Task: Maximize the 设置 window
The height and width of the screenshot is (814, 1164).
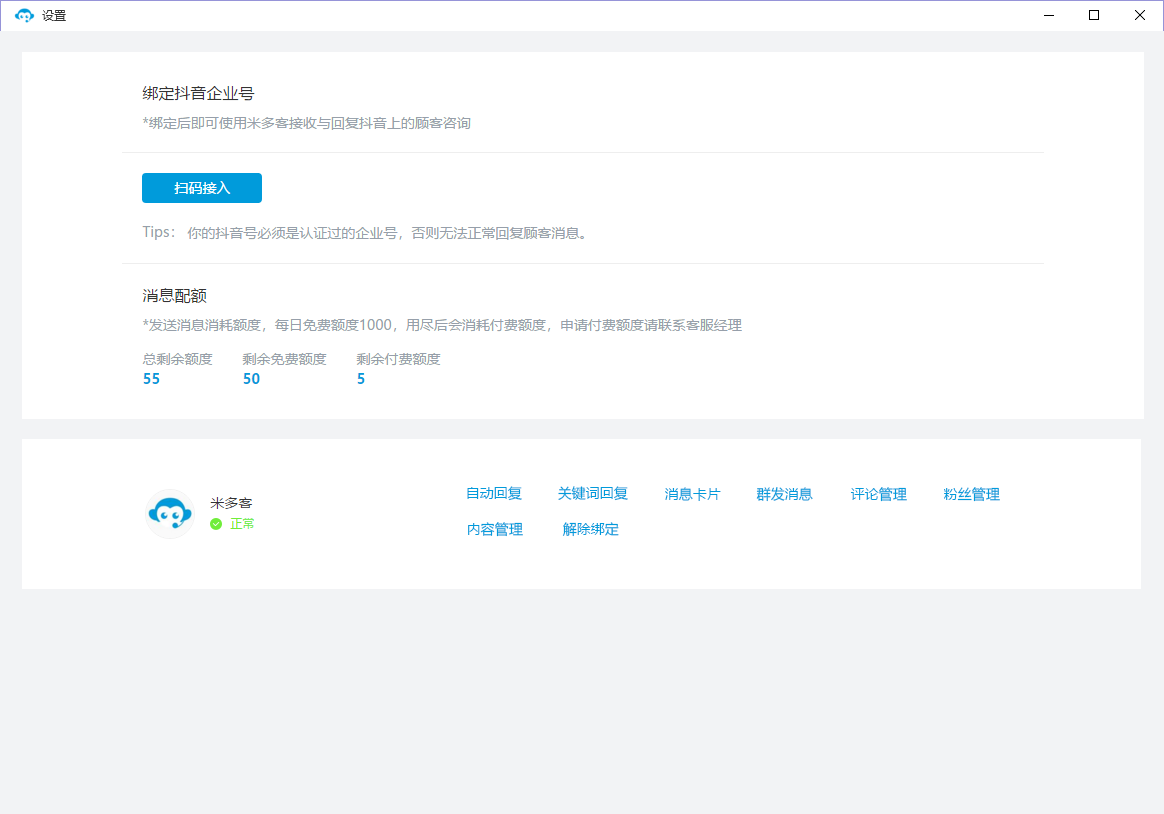Action: (1093, 16)
